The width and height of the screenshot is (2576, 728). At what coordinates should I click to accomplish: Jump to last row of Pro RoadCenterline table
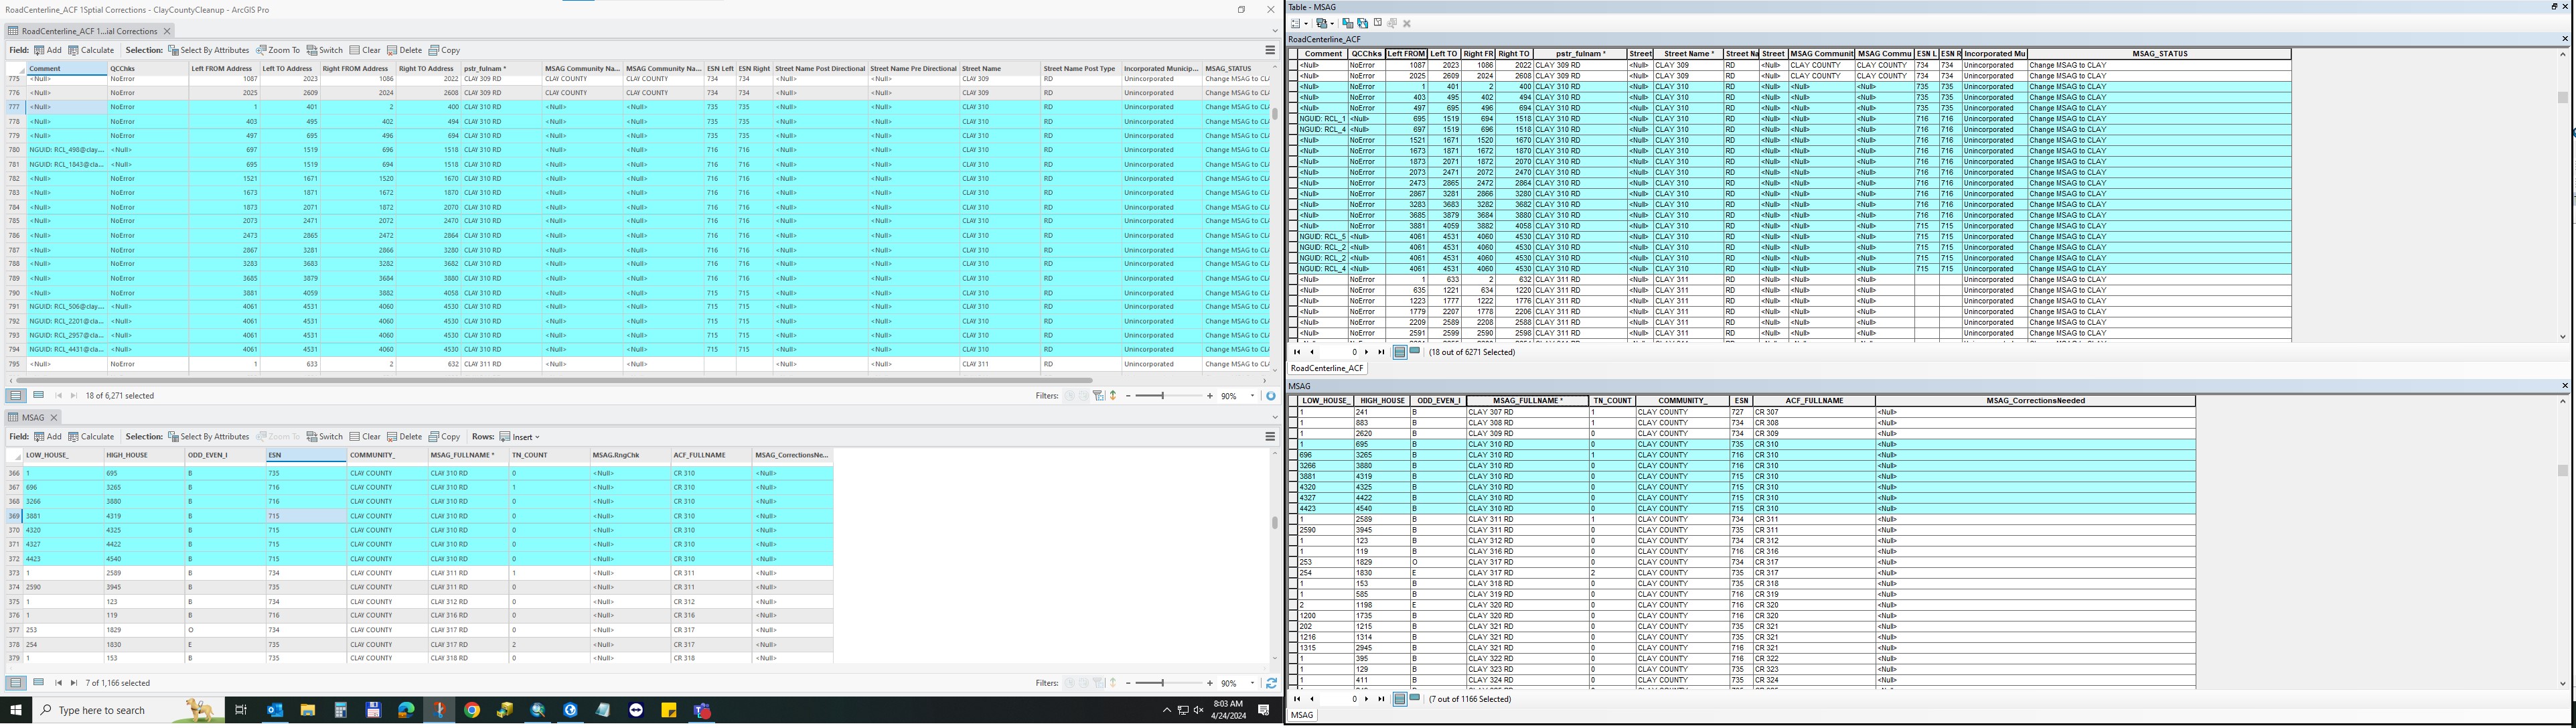coord(73,396)
